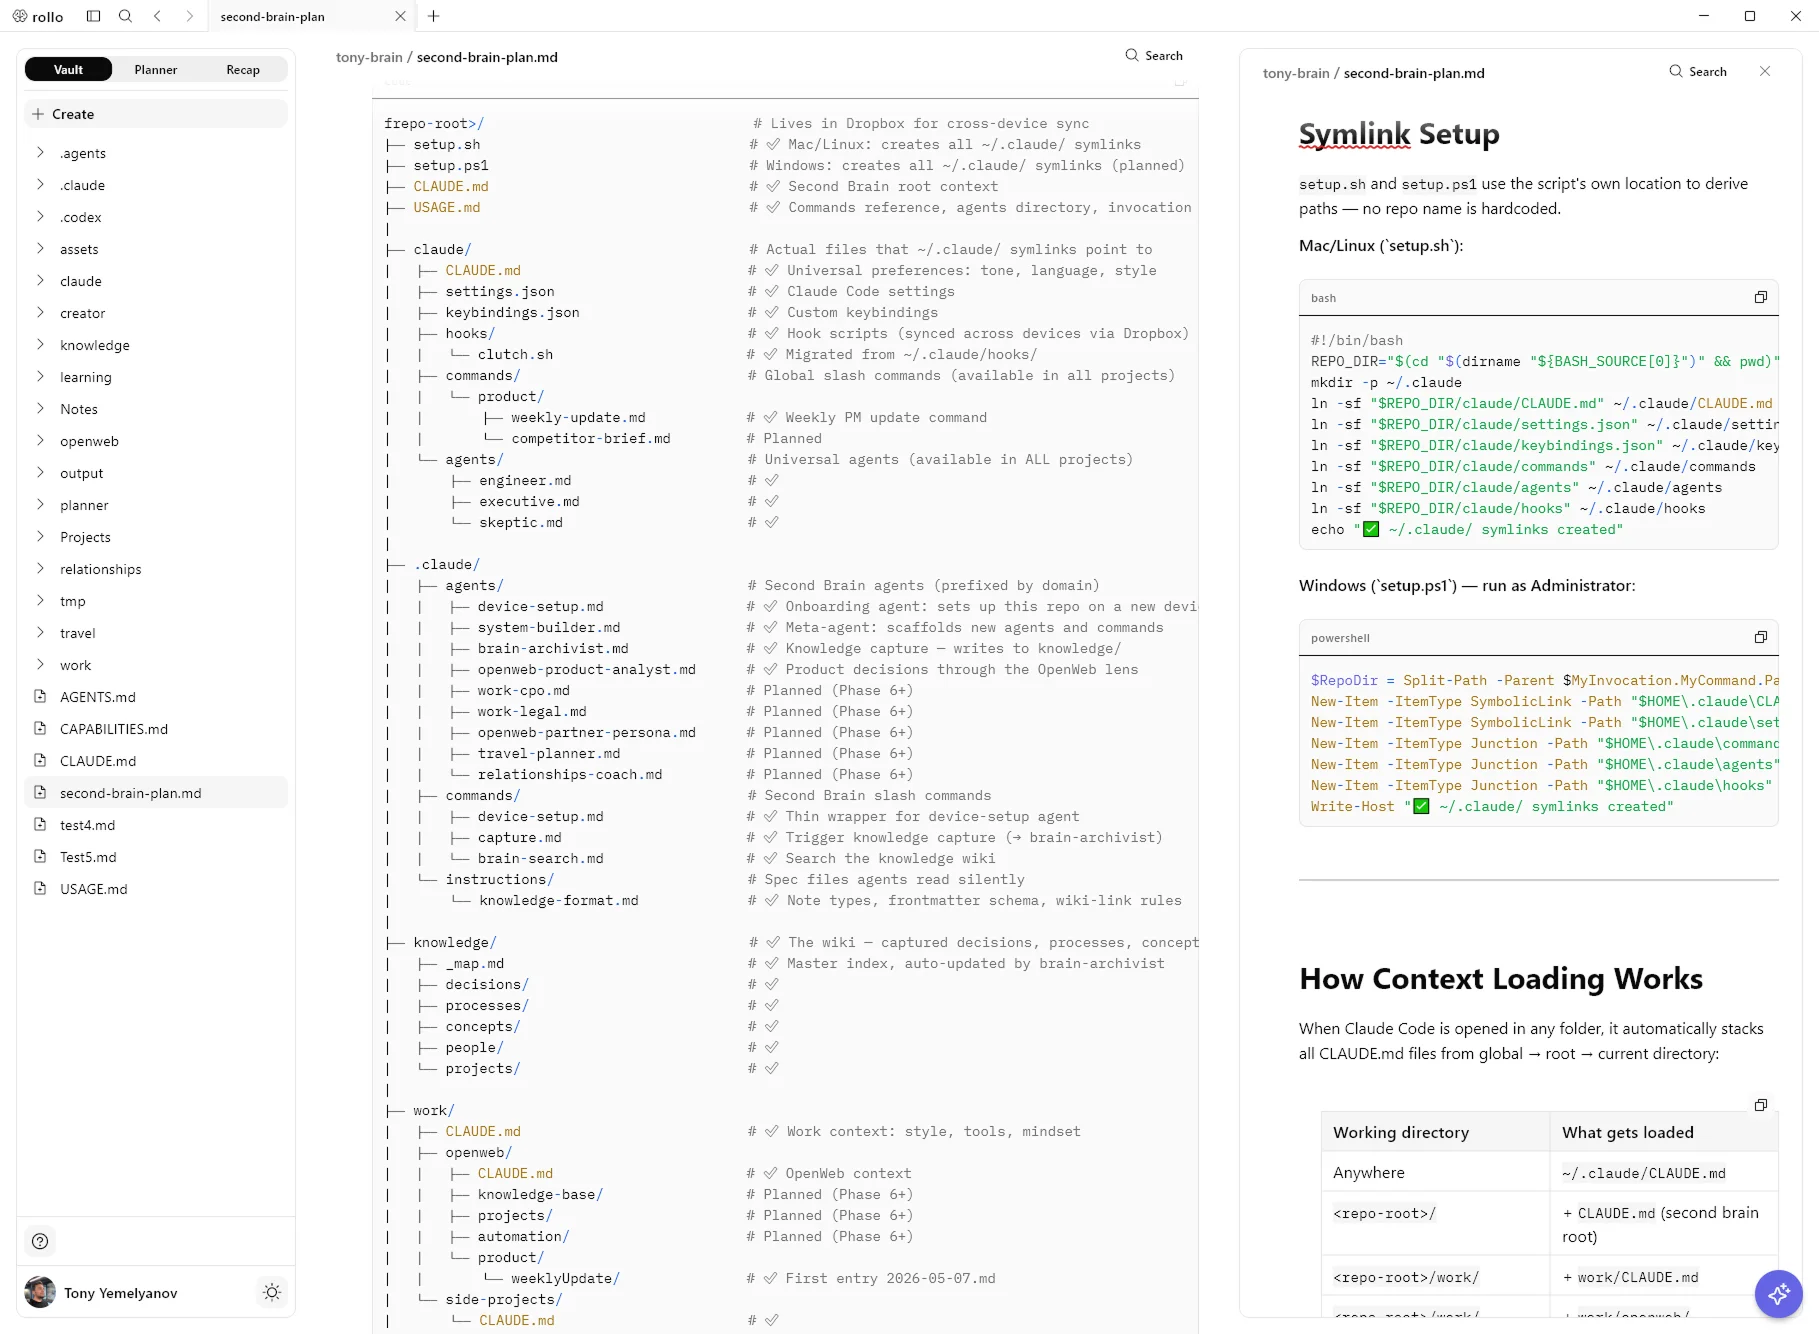The image size is (1819, 1334).
Task: Open CAPABILITIES.md file
Action: tap(156, 729)
